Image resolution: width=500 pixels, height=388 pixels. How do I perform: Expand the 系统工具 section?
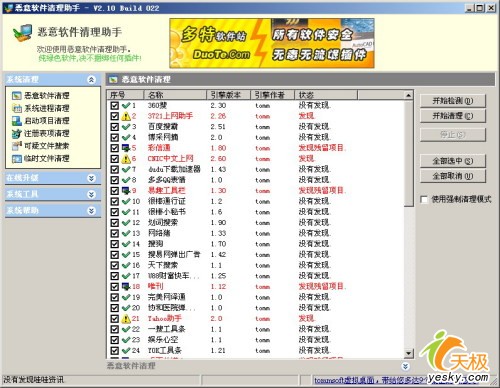(x=91, y=194)
